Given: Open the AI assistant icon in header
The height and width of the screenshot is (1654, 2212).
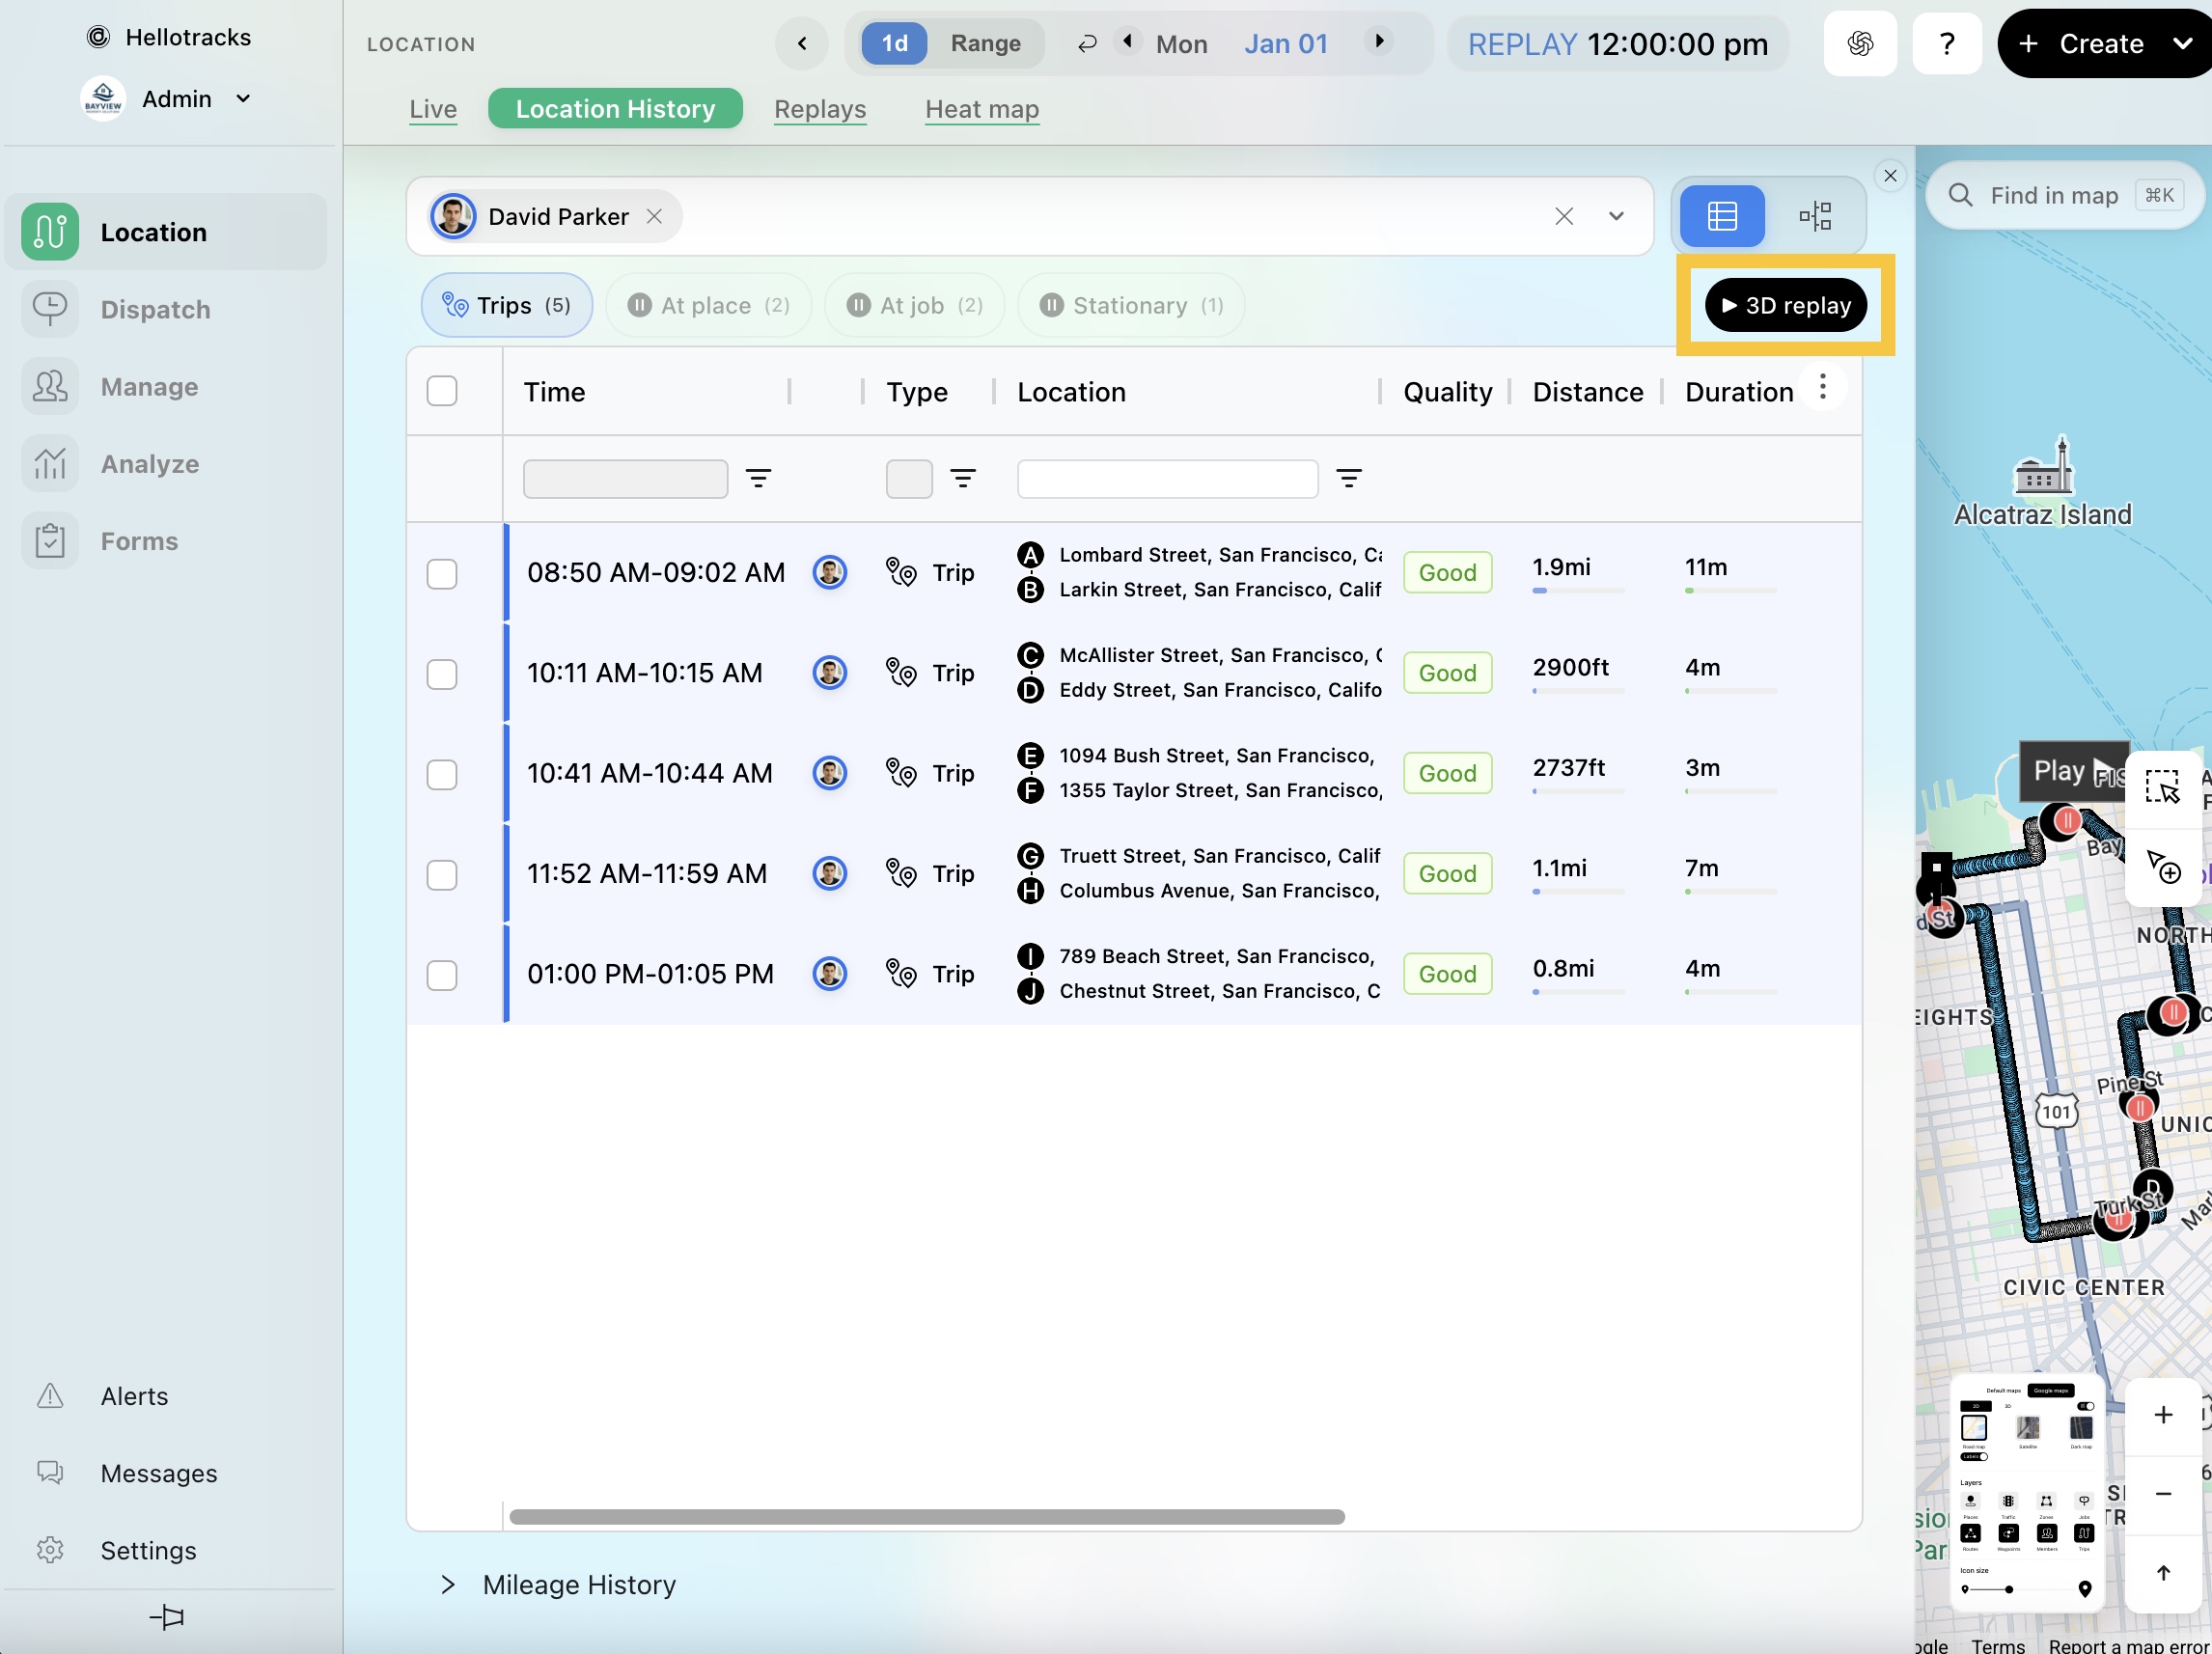Looking at the screenshot, I should point(1860,44).
